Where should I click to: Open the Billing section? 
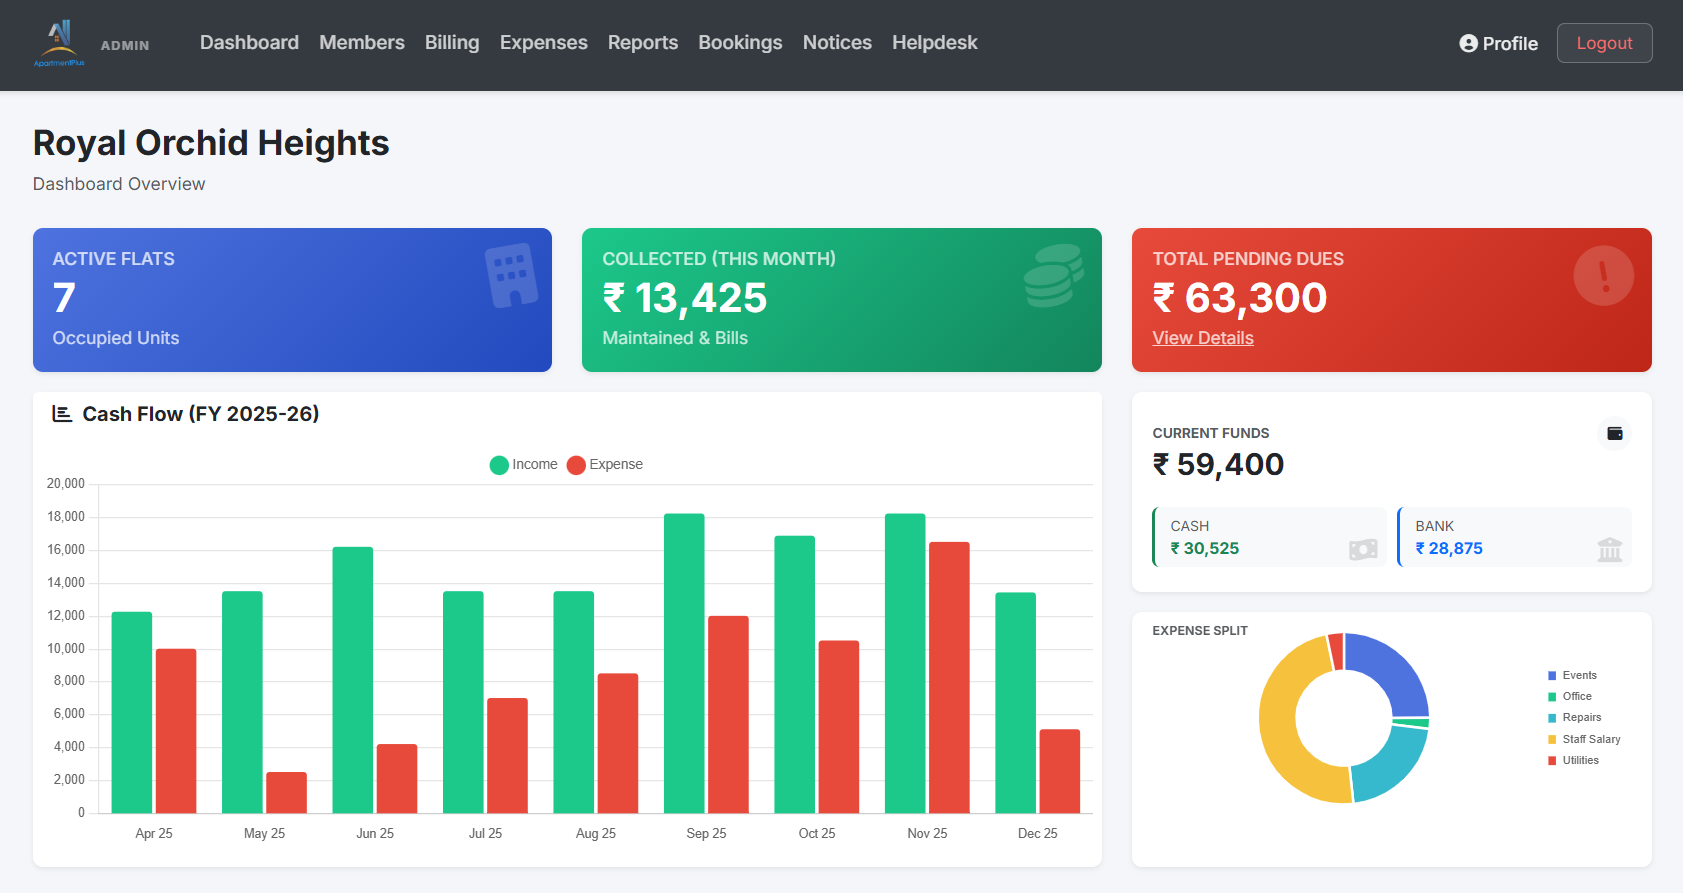click(452, 43)
